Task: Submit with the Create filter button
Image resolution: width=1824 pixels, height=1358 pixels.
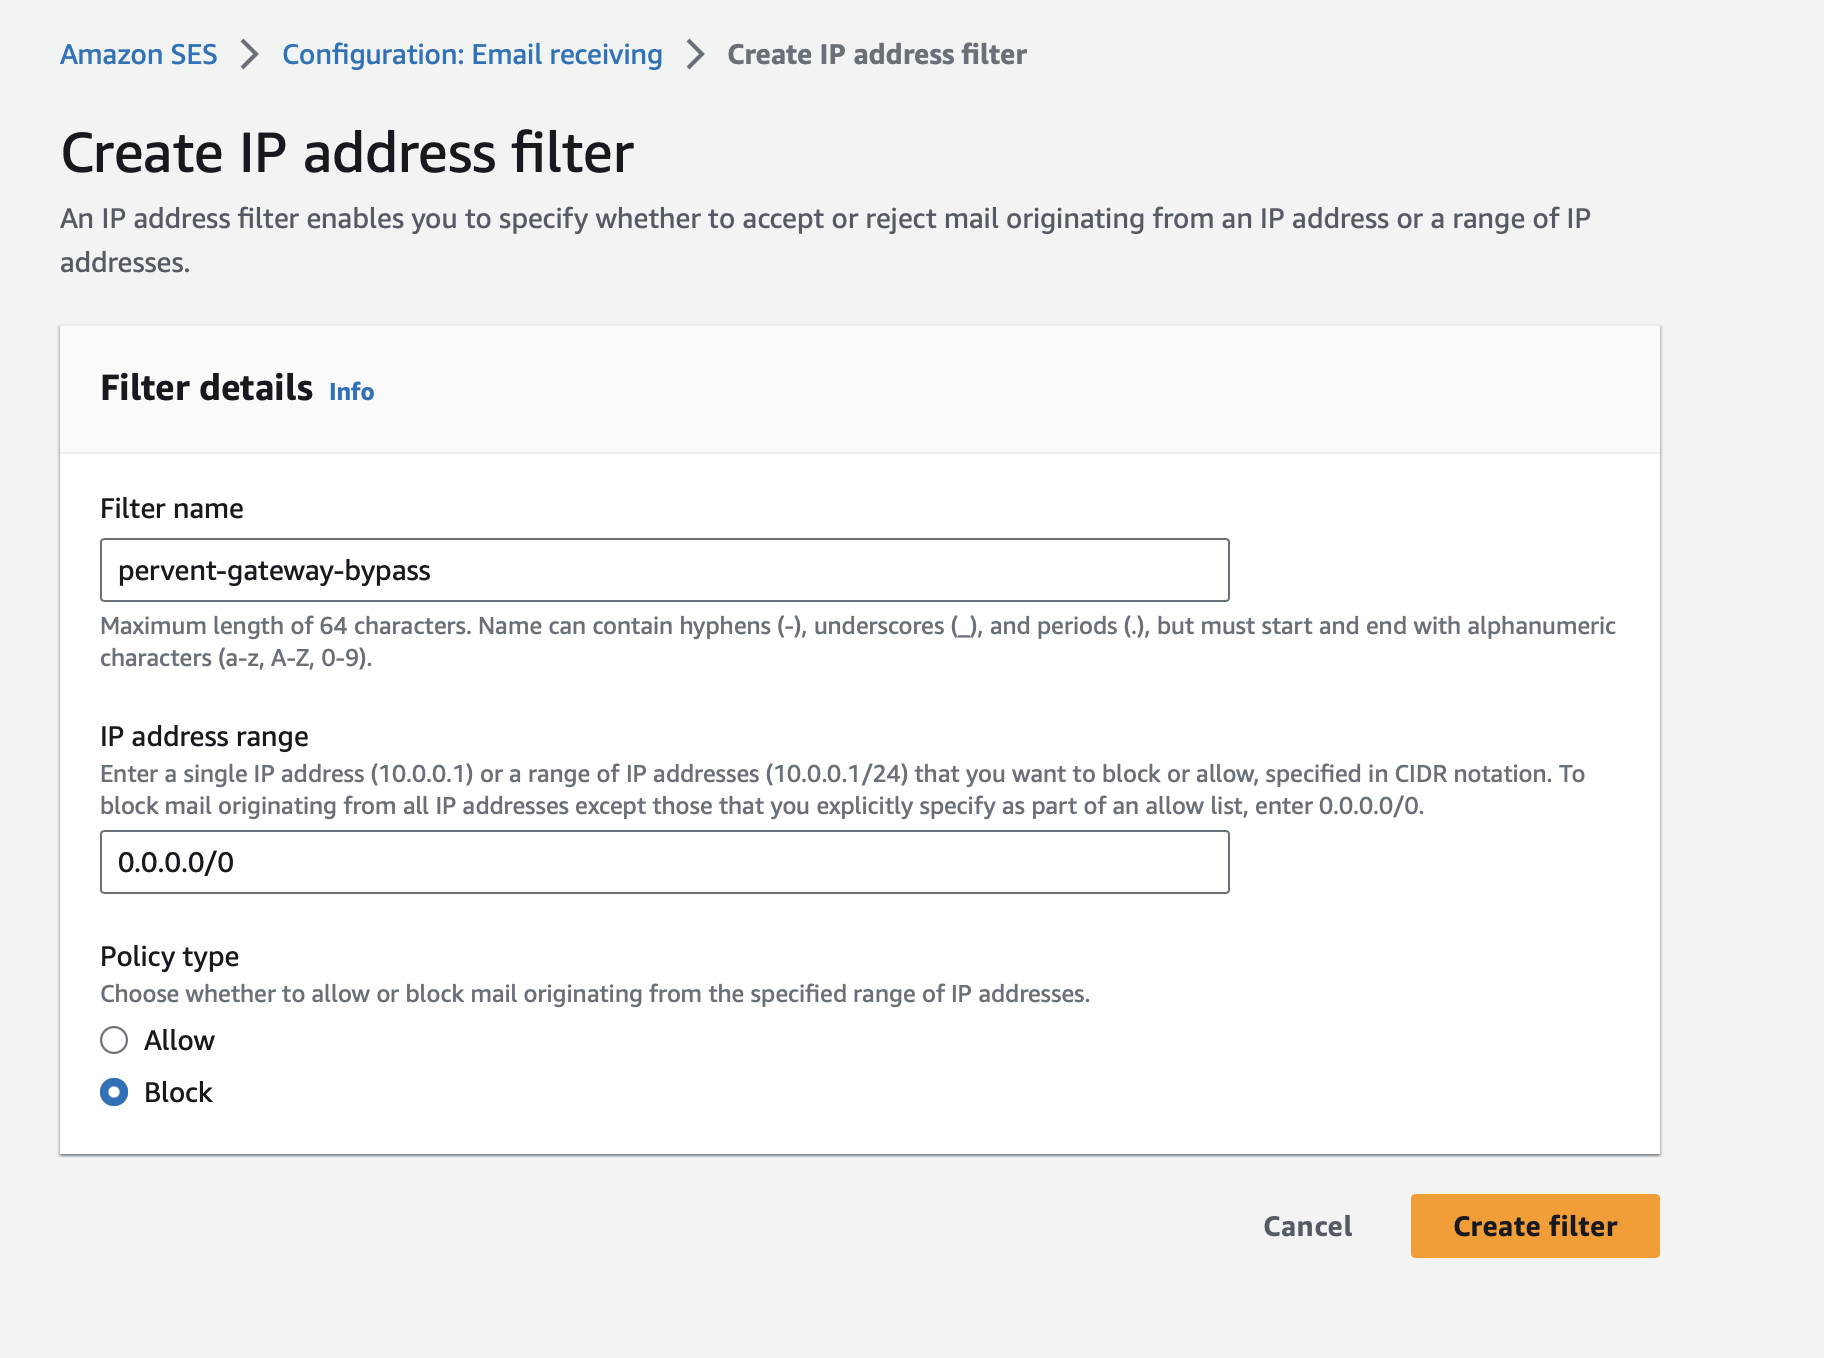Action: [x=1535, y=1226]
